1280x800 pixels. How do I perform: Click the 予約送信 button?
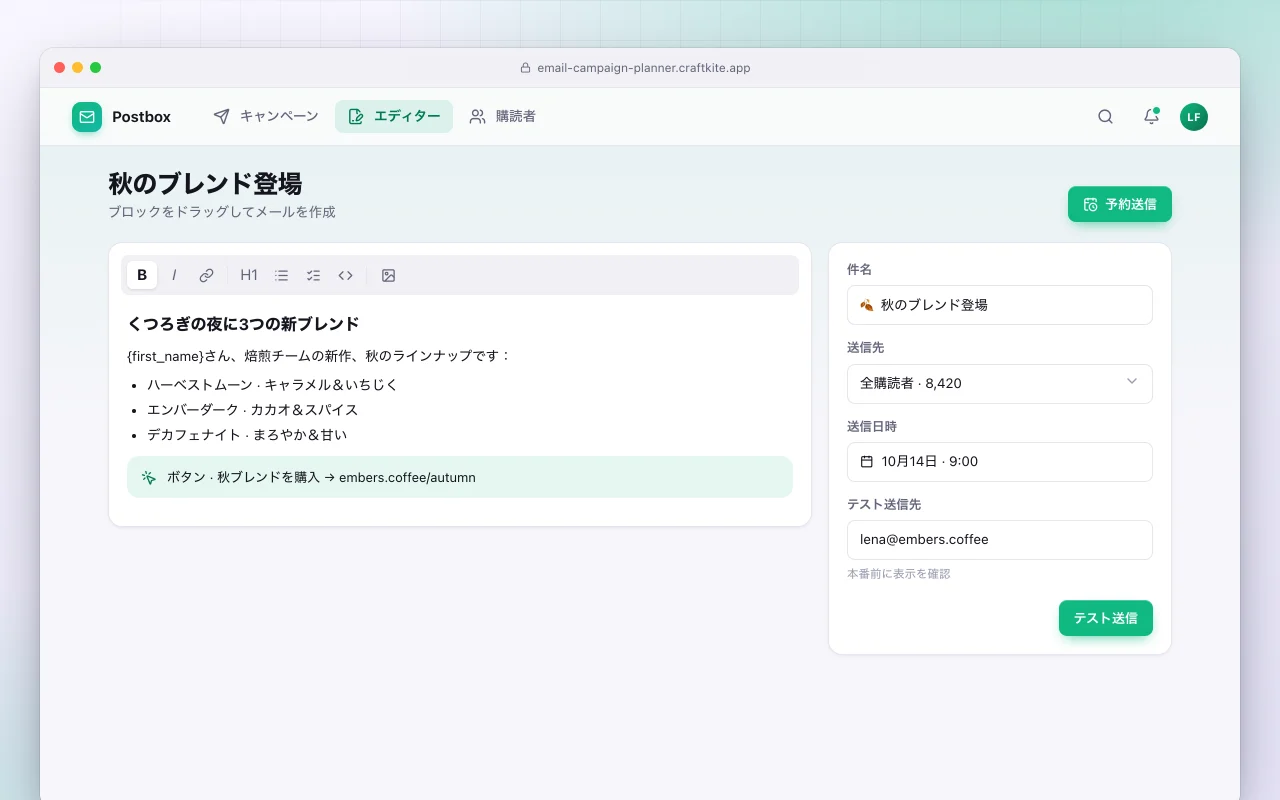click(1120, 204)
